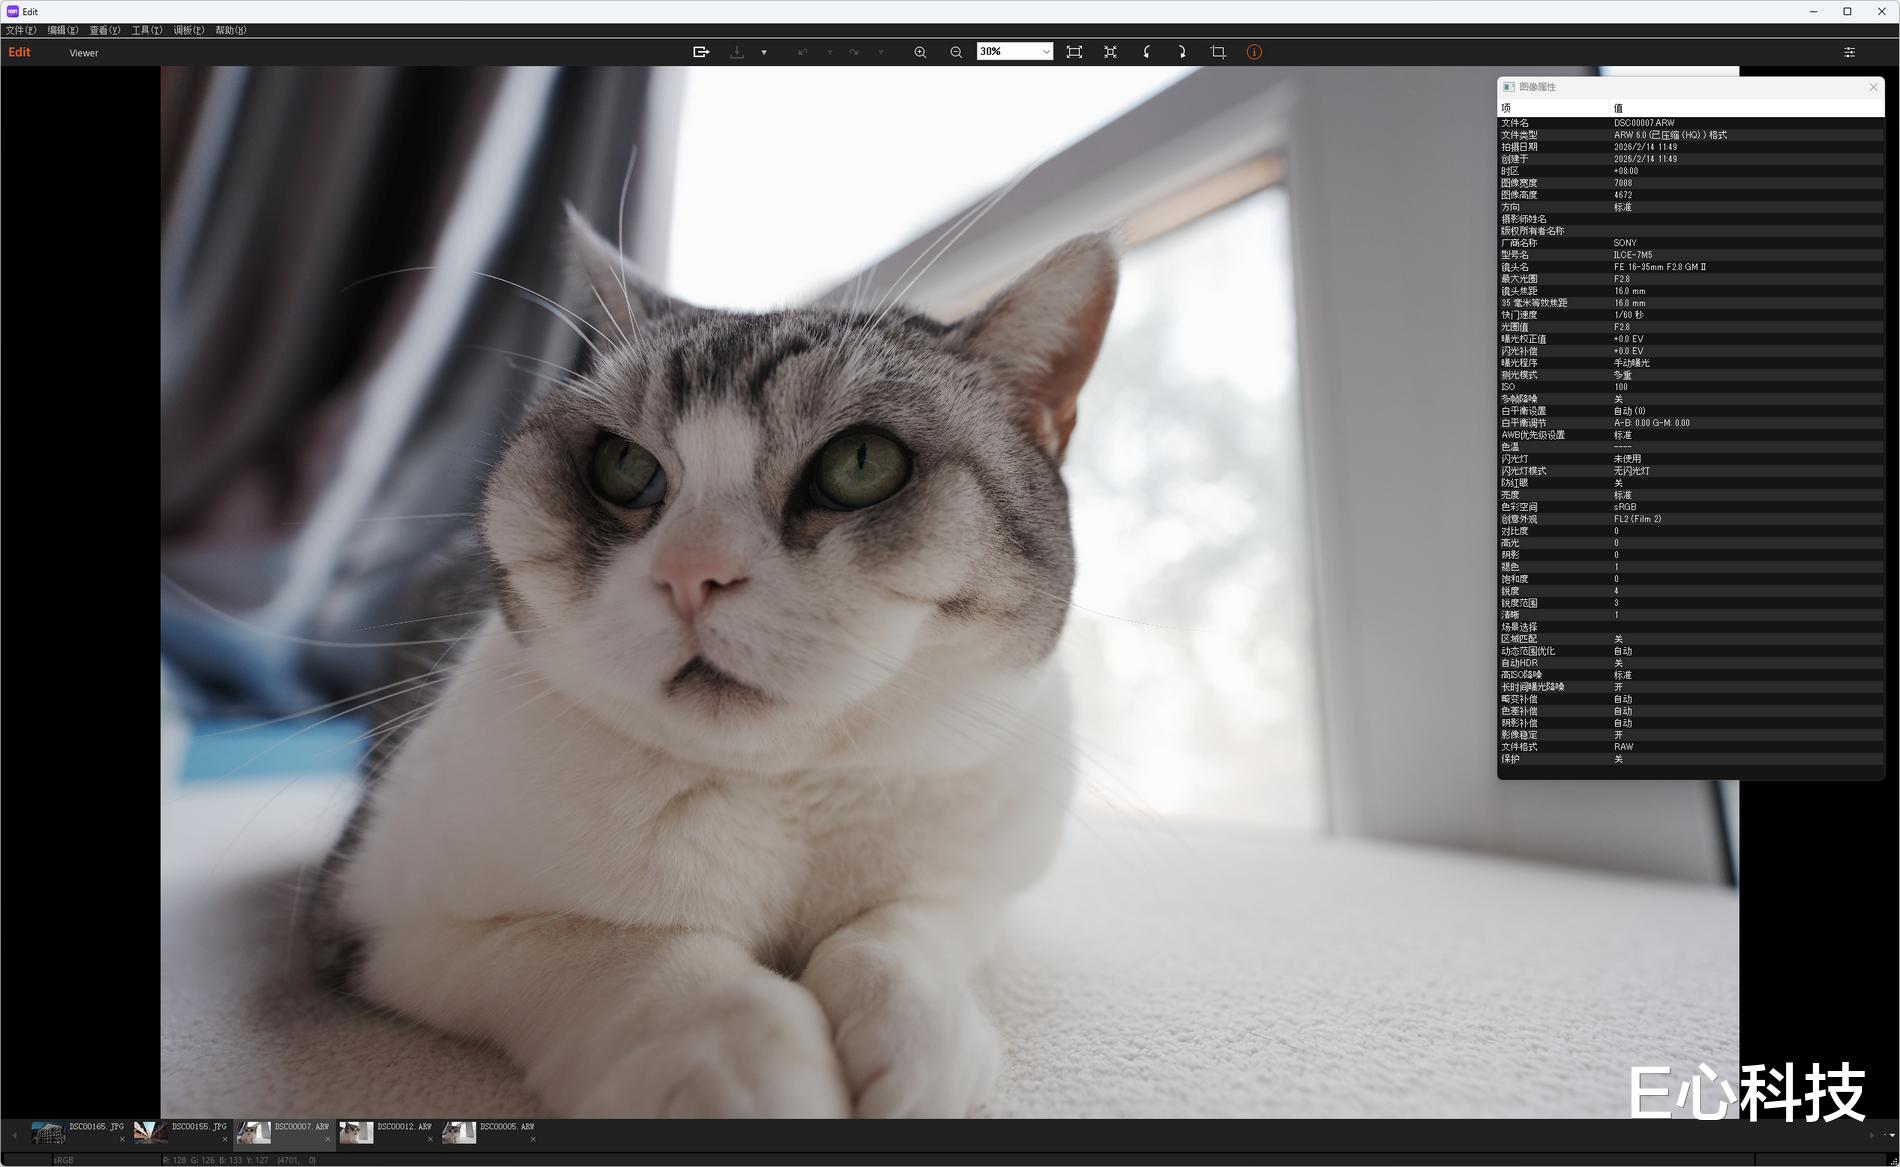This screenshot has width=1900, height=1167.
Task: Click the white balance value 自动 (0)
Action: [1629, 411]
